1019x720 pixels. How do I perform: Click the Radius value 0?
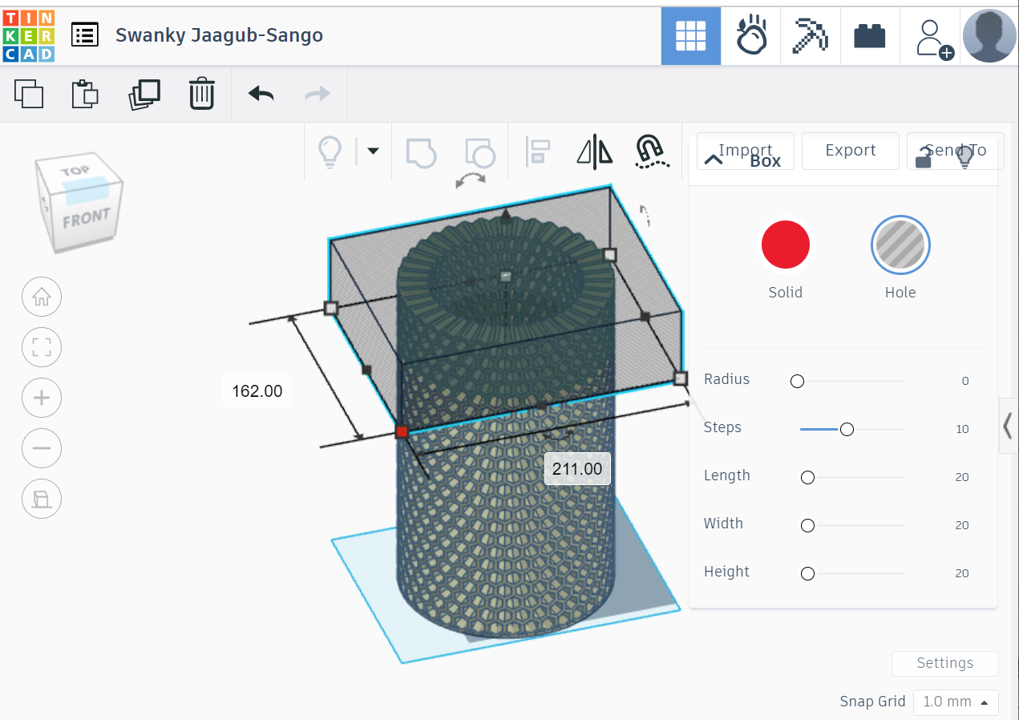click(x=965, y=381)
